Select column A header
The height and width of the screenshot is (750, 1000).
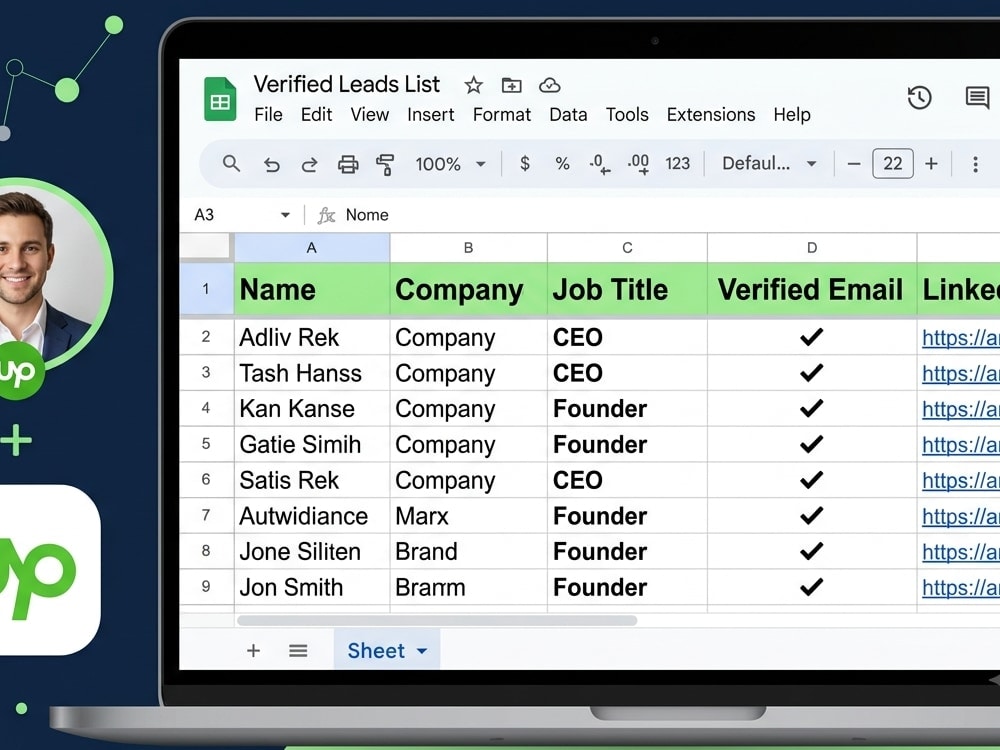click(312, 247)
